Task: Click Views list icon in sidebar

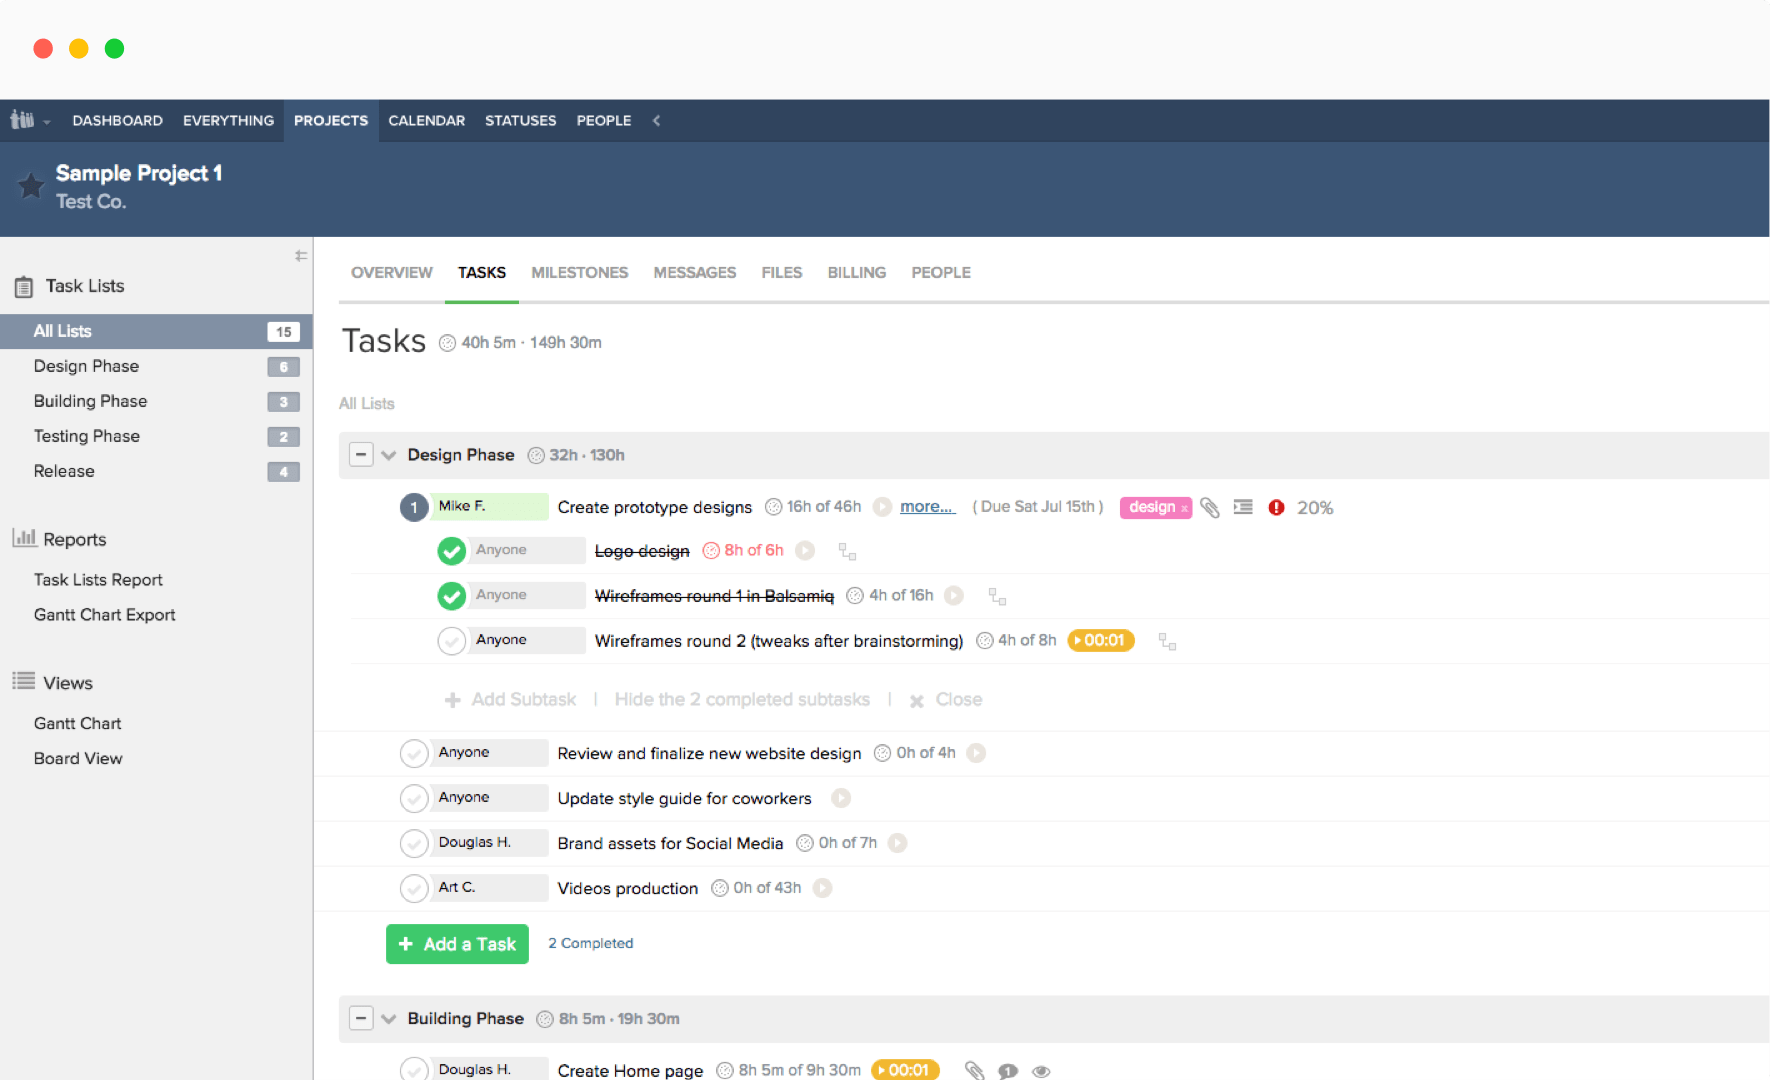Action: coord(24,682)
